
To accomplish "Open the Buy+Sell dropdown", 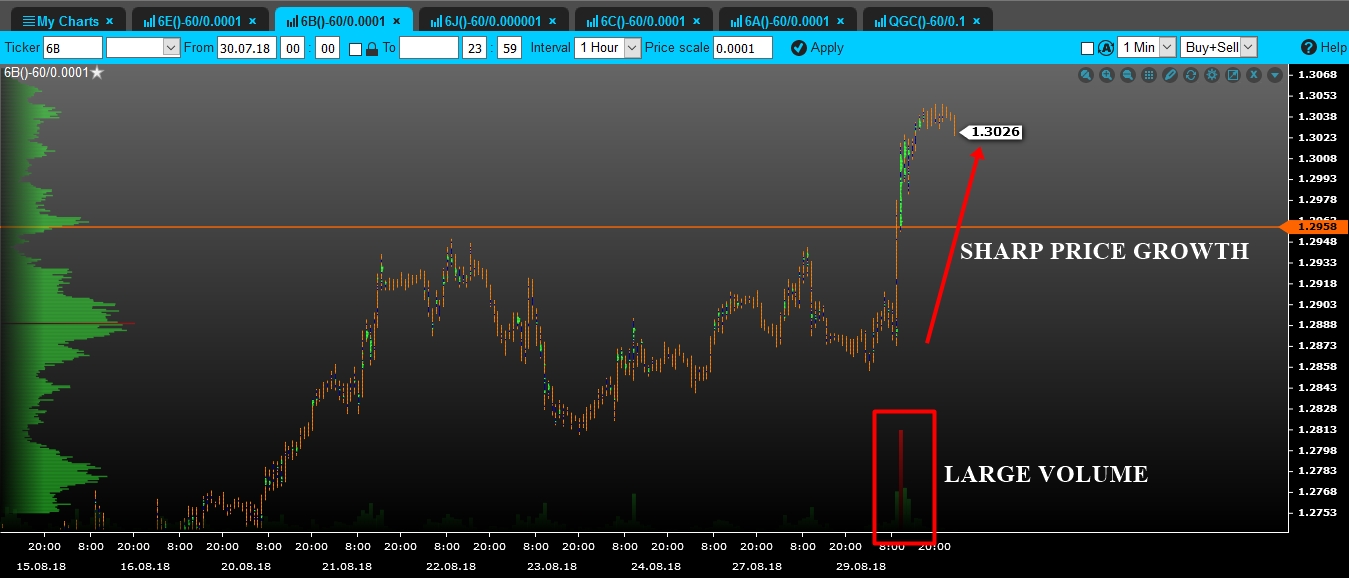I will point(1219,47).
